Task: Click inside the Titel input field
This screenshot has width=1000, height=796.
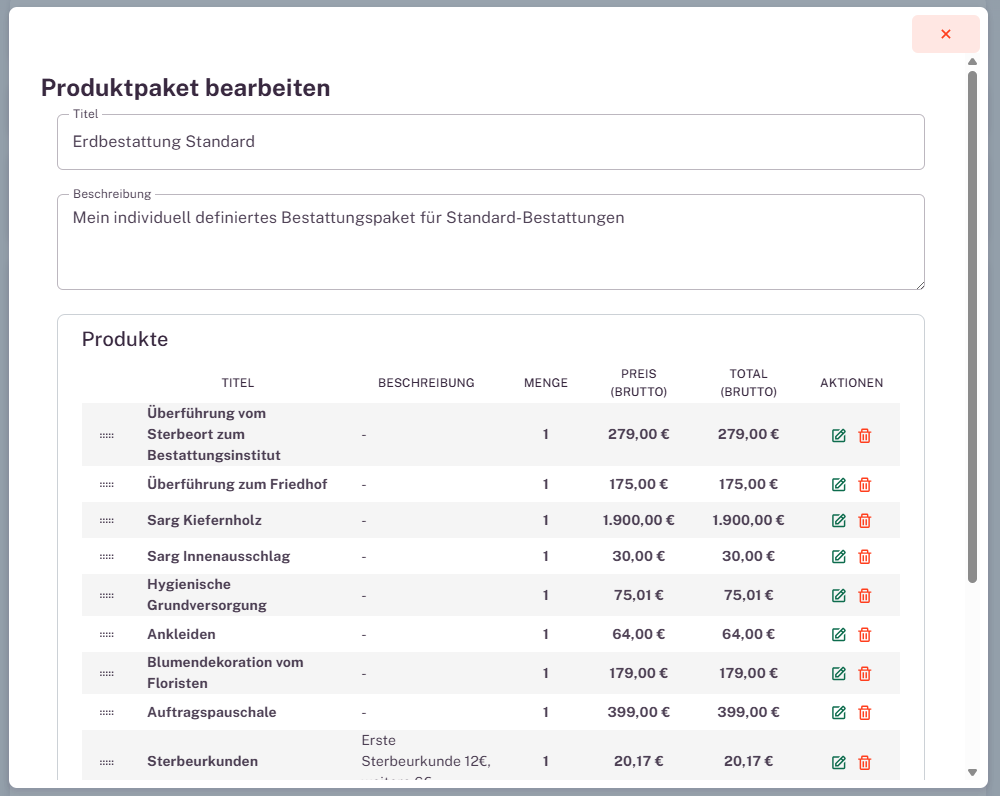Action: [x=490, y=141]
